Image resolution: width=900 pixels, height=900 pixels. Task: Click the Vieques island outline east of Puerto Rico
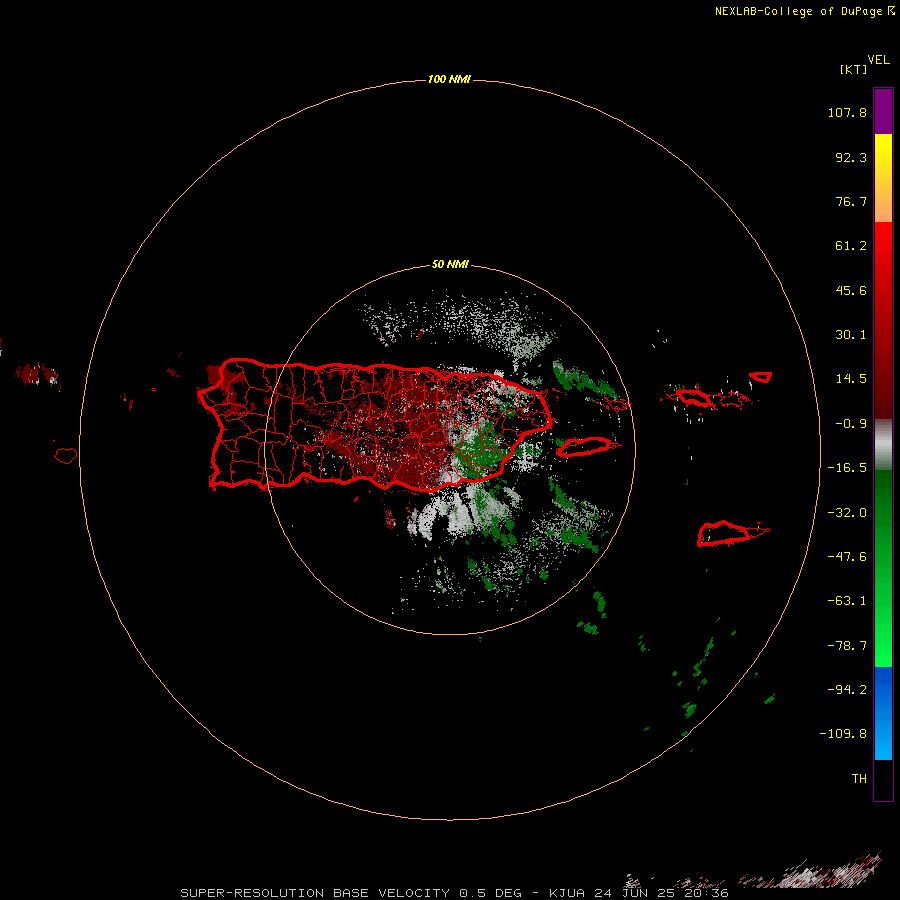click(x=584, y=447)
